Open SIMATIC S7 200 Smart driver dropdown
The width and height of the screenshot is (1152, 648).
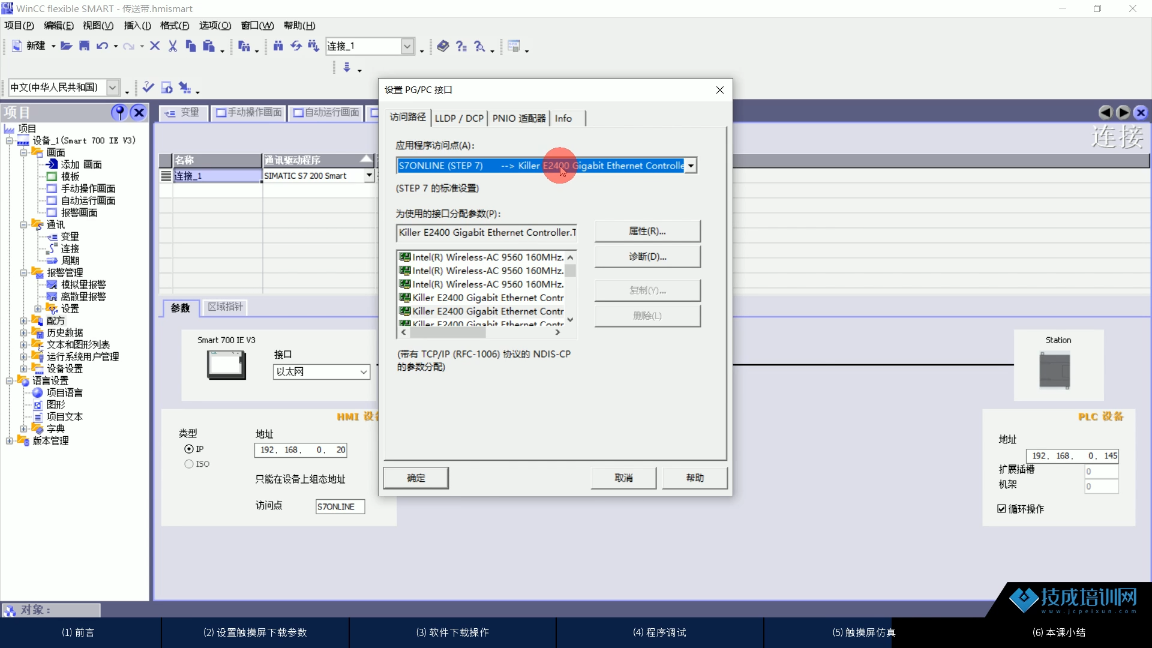369,176
